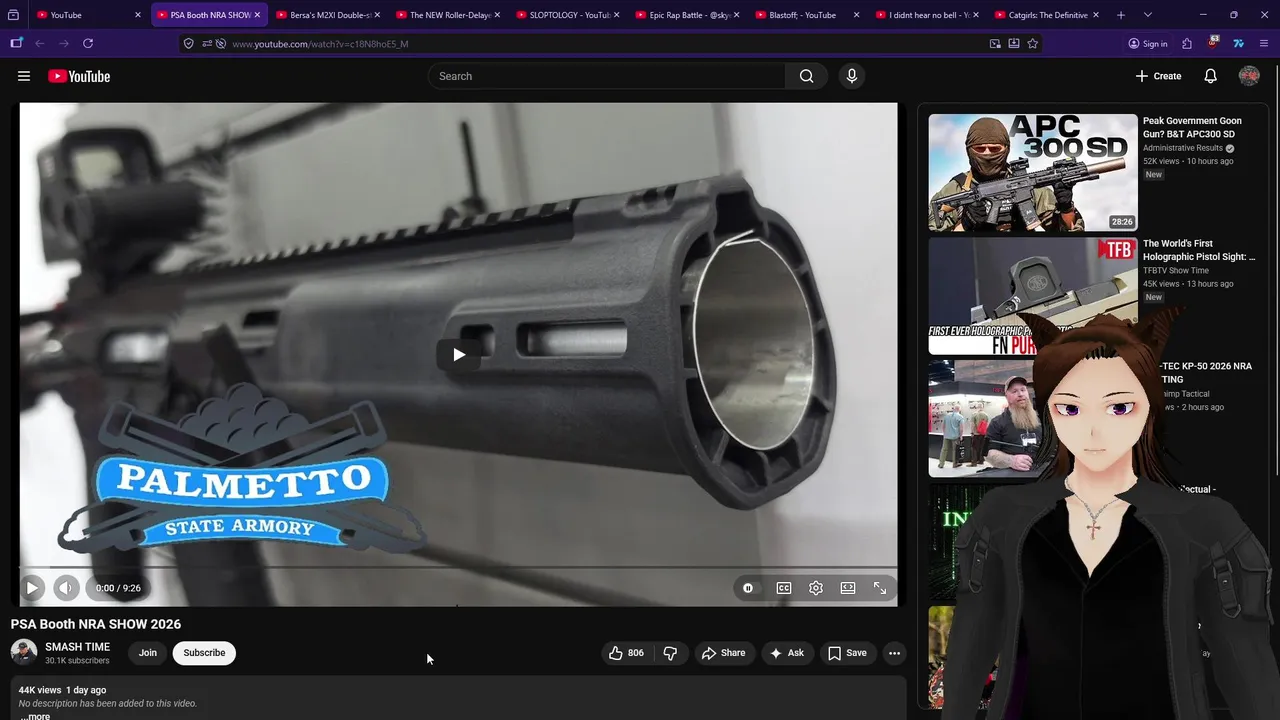Open the notifications bell
Screen dimensions: 1280x720
click(x=1210, y=76)
